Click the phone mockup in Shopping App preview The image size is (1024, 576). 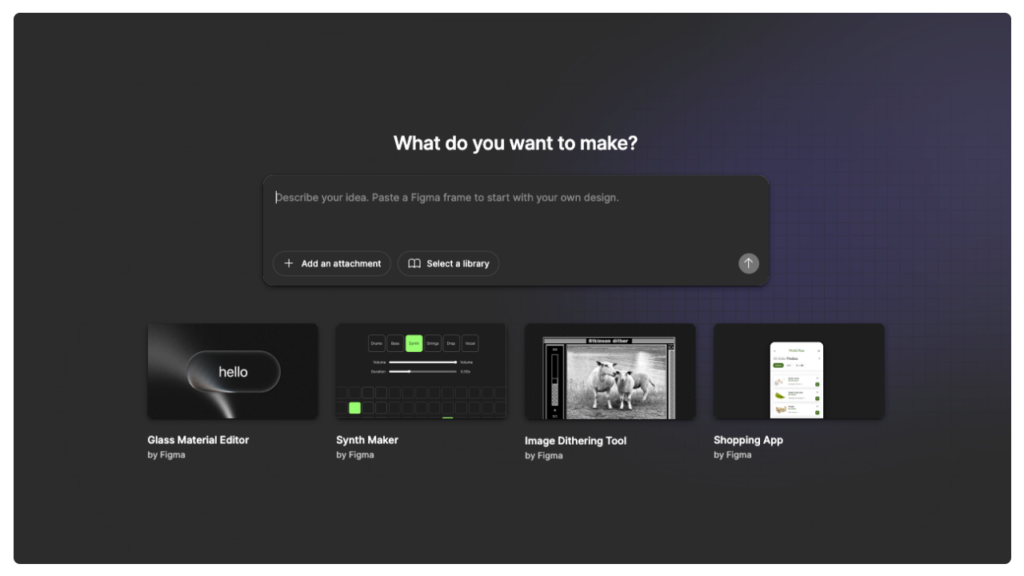coord(796,380)
